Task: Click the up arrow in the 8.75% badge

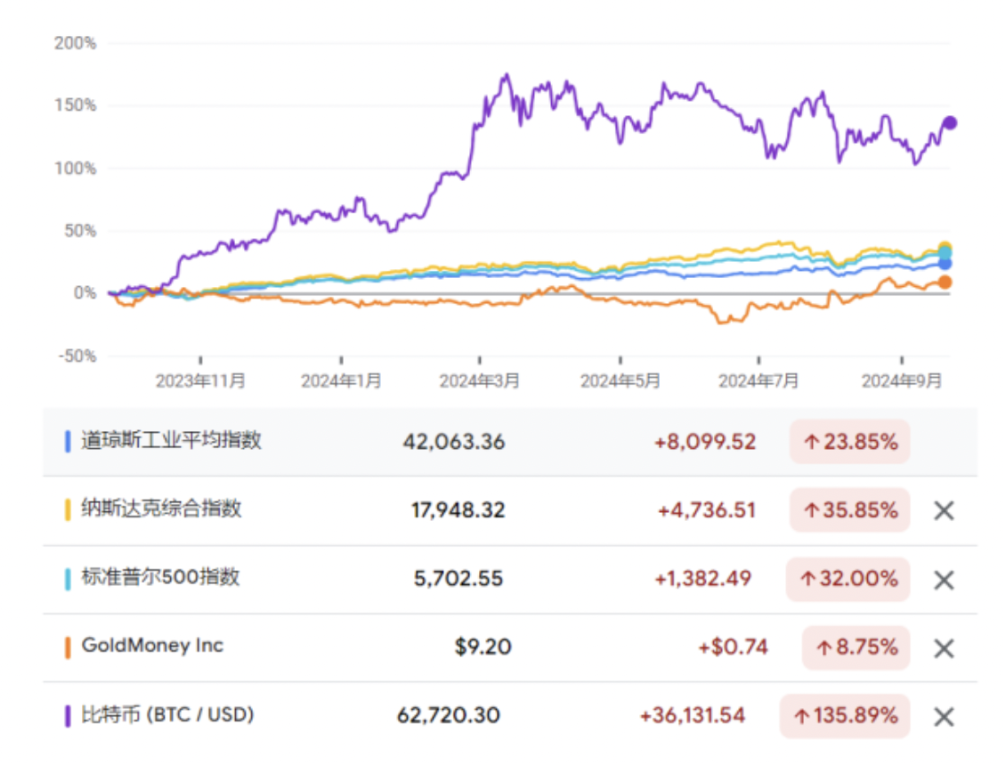Action: [824, 648]
